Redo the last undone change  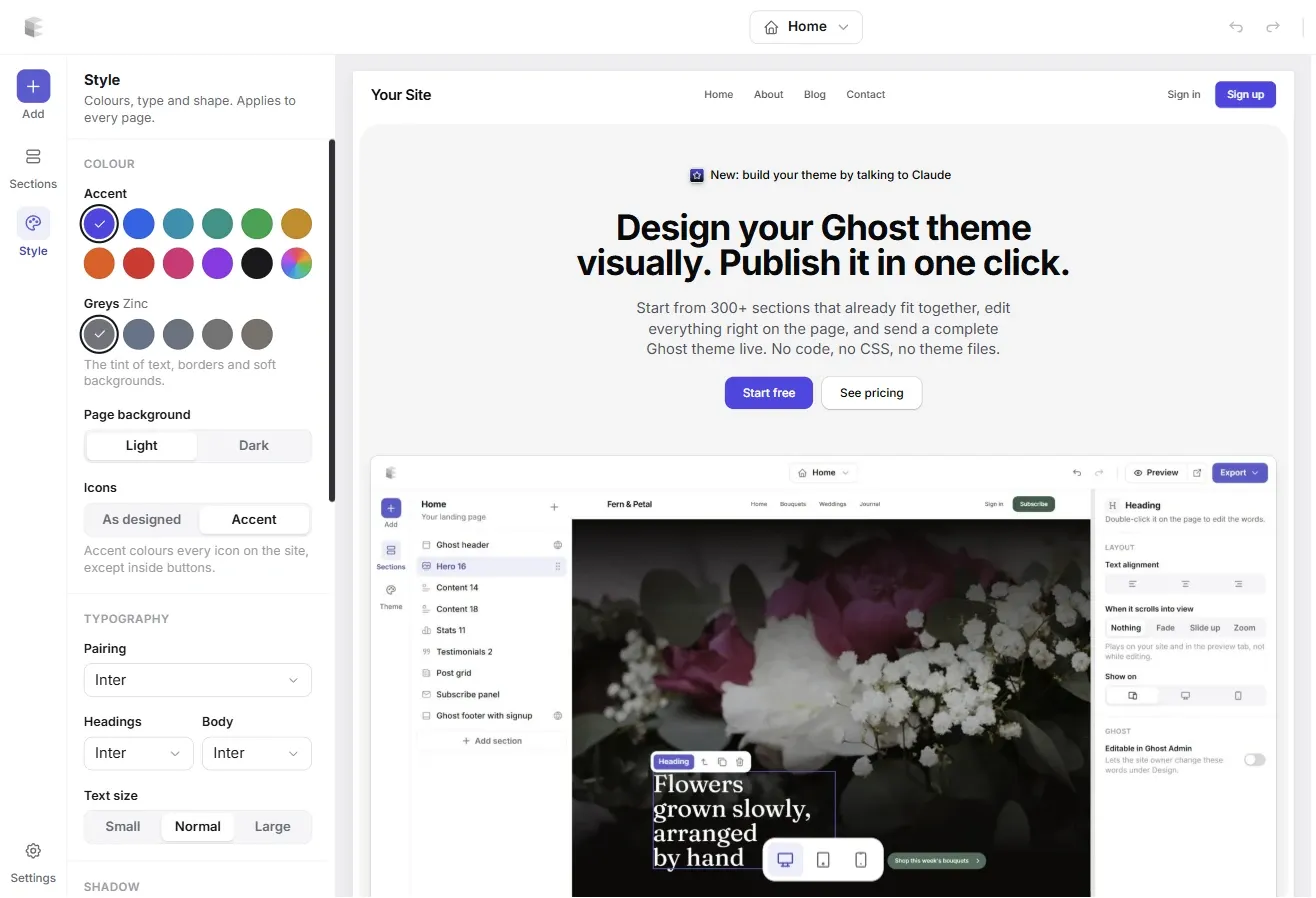1273,27
